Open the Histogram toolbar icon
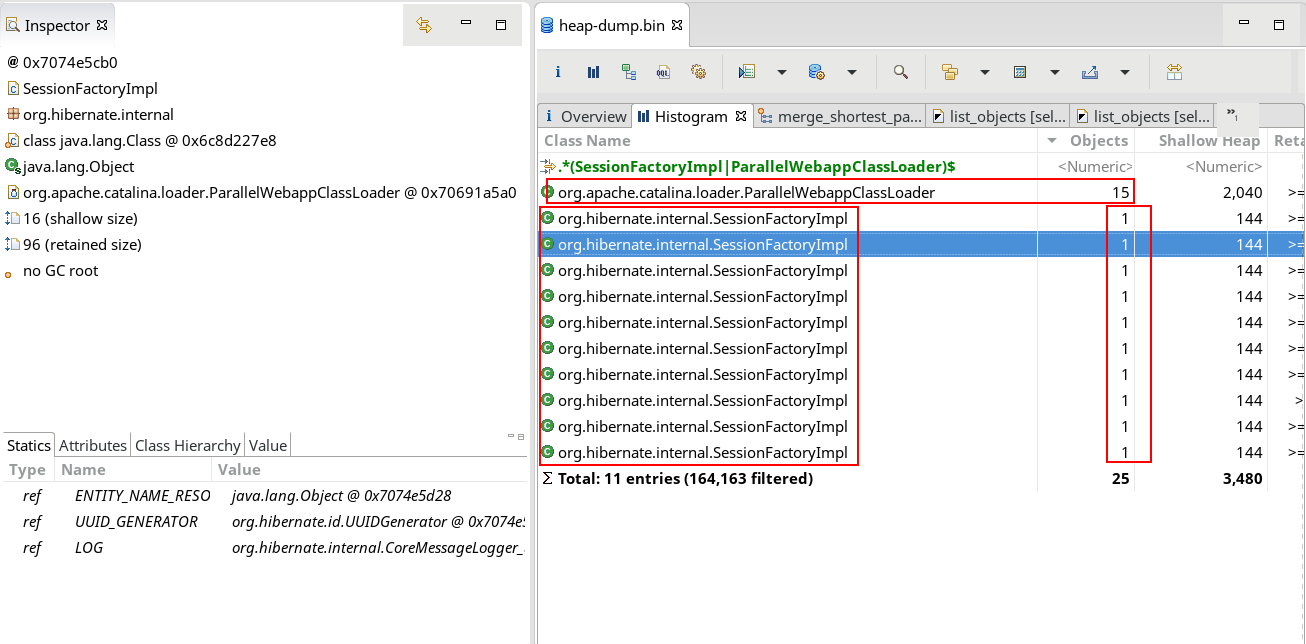This screenshot has width=1306, height=644. tap(593, 72)
